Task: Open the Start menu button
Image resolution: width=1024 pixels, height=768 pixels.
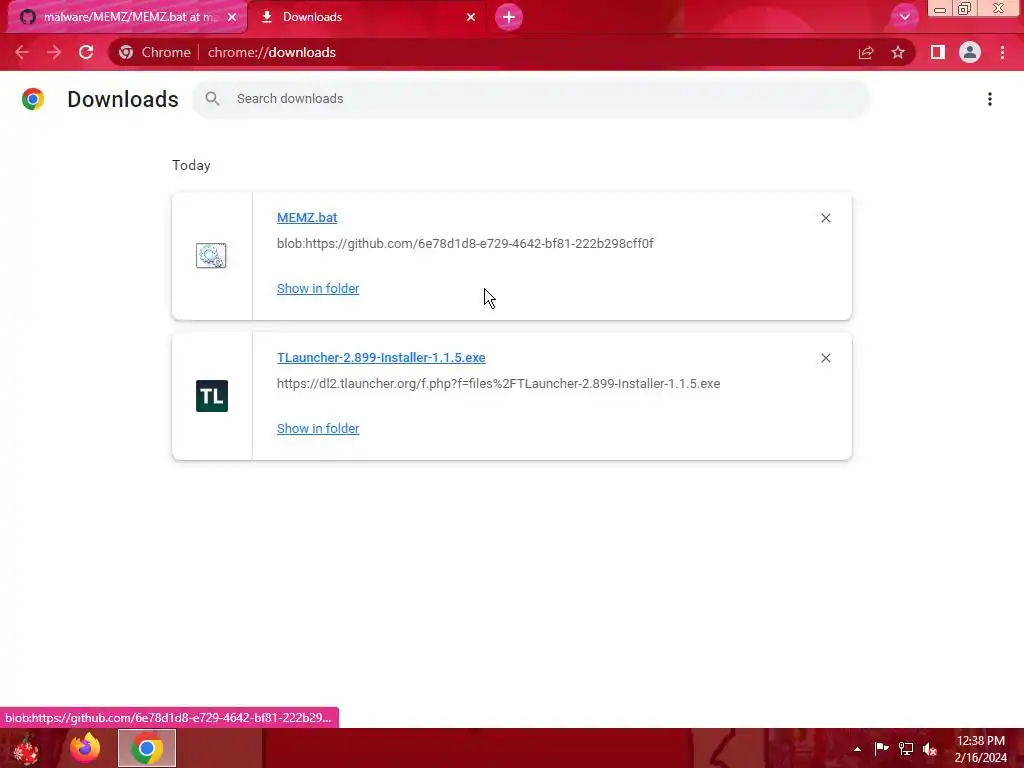Action: coord(26,748)
